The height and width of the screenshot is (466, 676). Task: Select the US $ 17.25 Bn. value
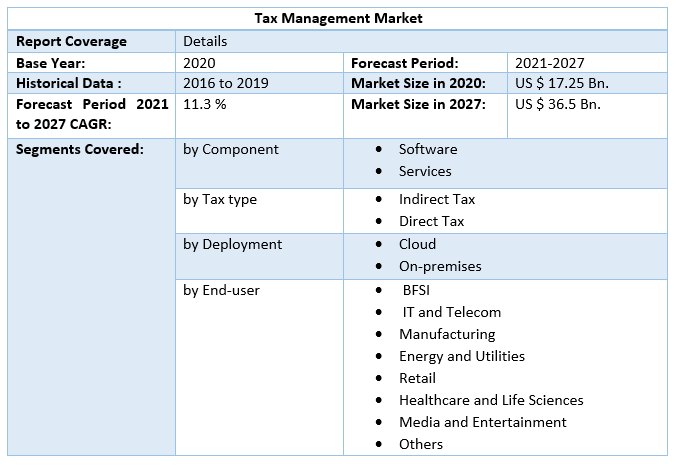pyautogui.click(x=562, y=83)
